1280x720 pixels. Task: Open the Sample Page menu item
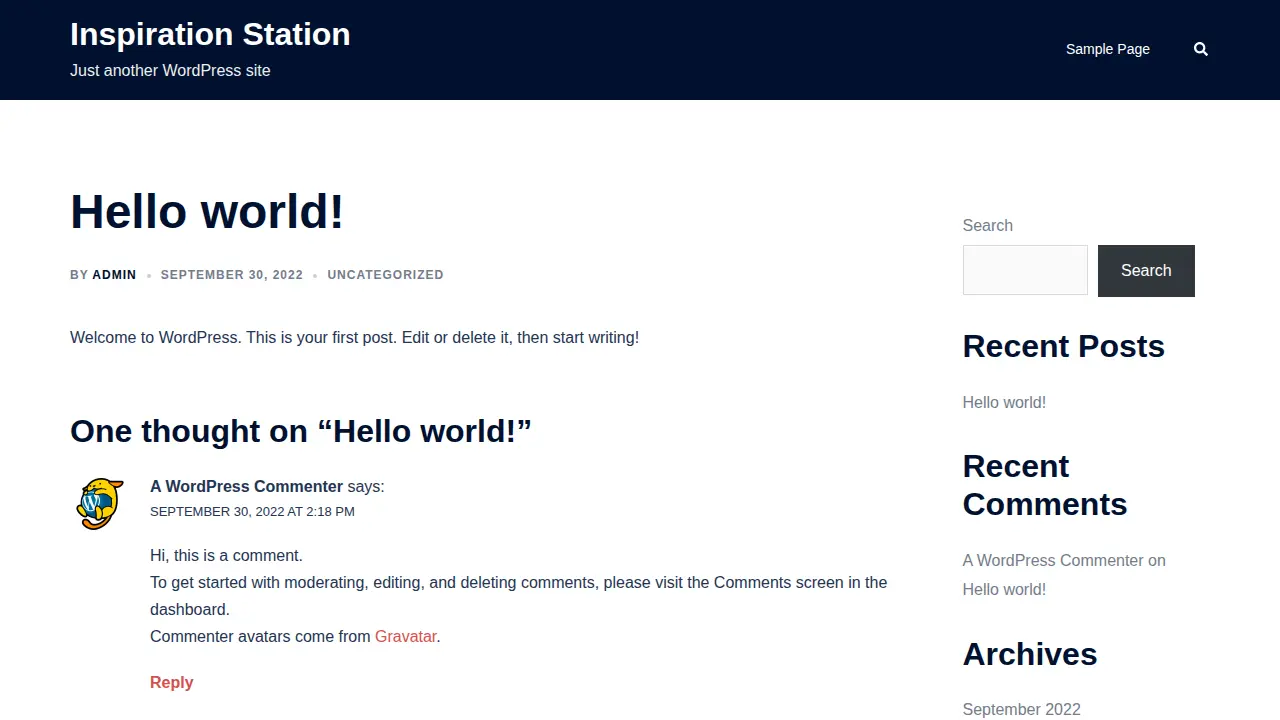coord(1108,49)
